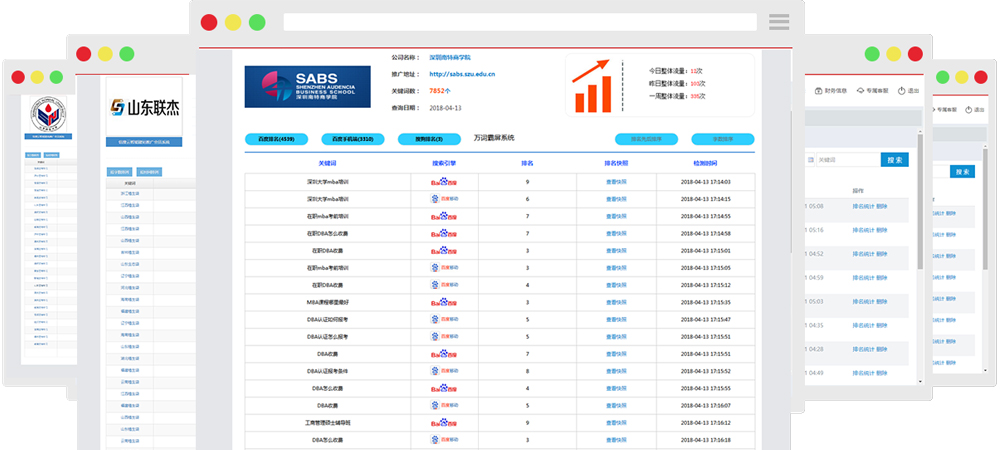
Task: Click the 字数排序 sort button
Action: pos(723,139)
